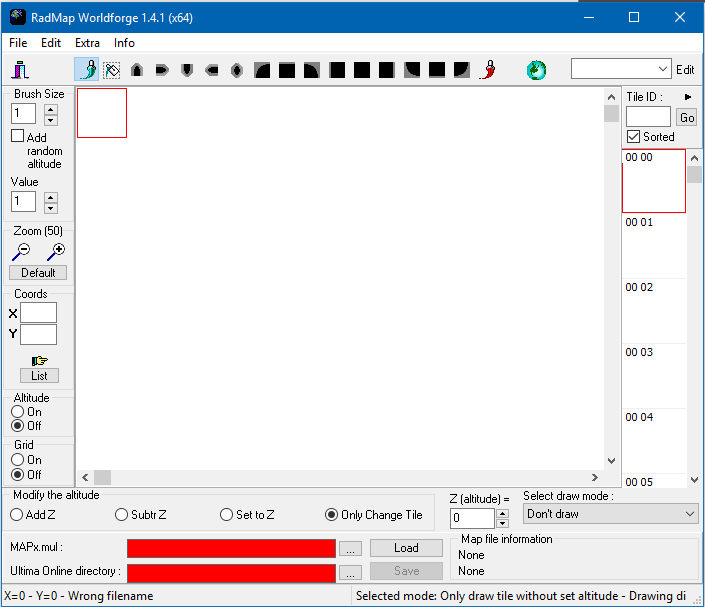Select the green pepper brush tool

pyautogui.click(x=87, y=70)
